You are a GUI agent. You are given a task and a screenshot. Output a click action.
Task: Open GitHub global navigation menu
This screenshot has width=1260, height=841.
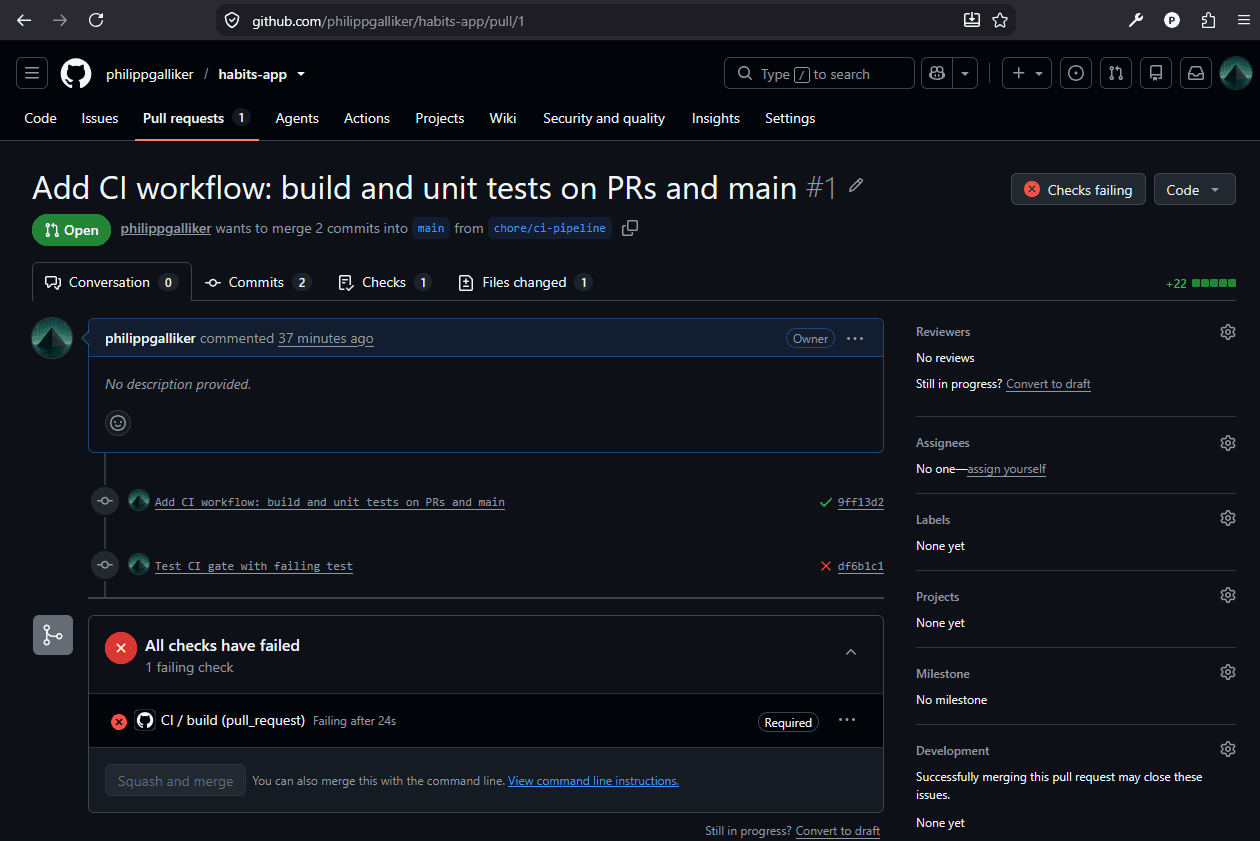pyautogui.click(x=32, y=73)
